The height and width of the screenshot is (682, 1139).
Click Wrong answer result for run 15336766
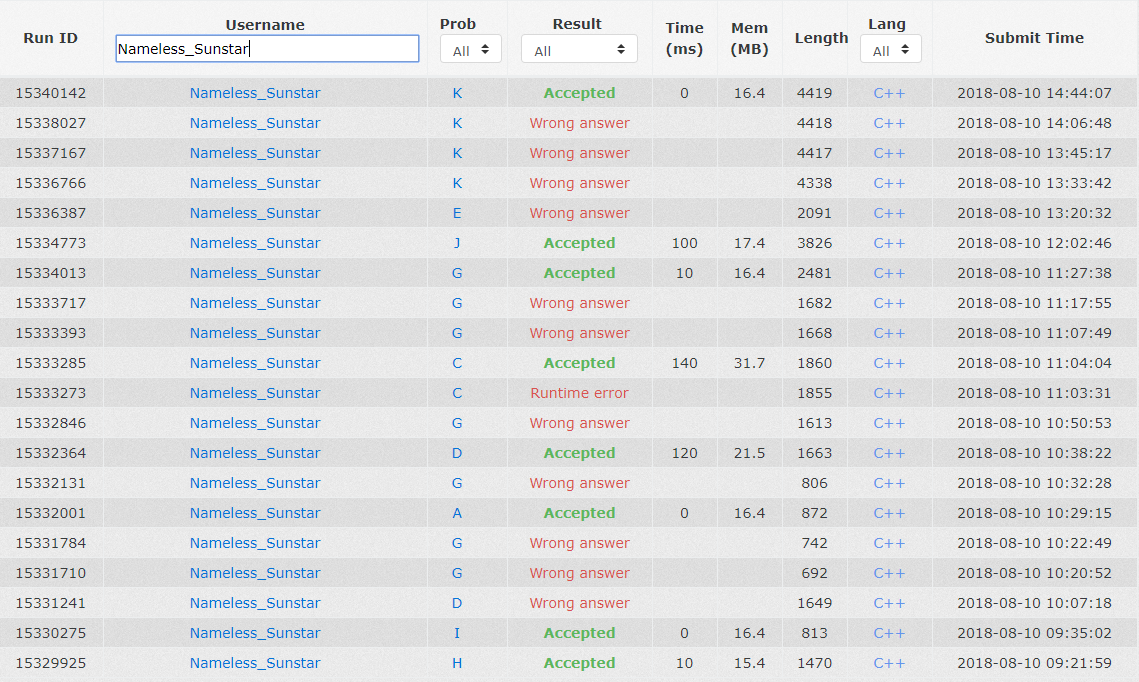[579, 183]
